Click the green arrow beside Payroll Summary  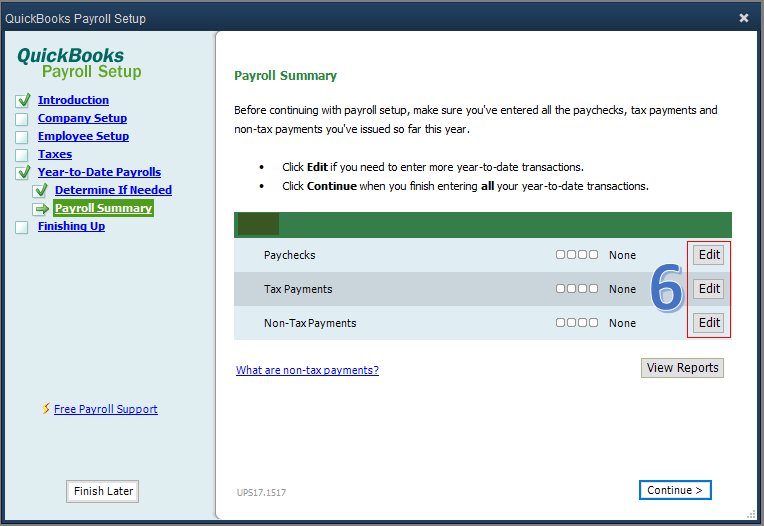tap(41, 209)
